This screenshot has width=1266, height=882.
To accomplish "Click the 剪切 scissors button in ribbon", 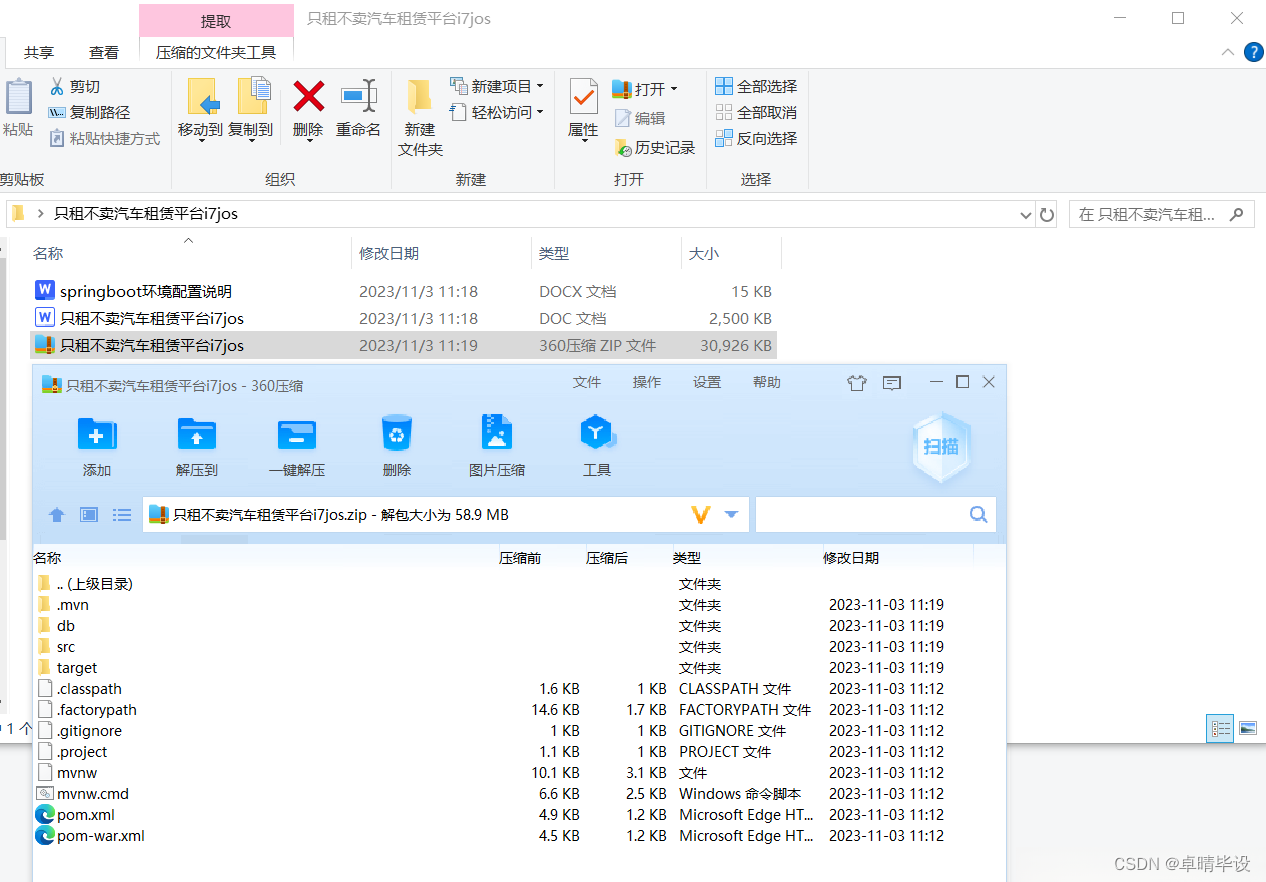I will (74, 87).
